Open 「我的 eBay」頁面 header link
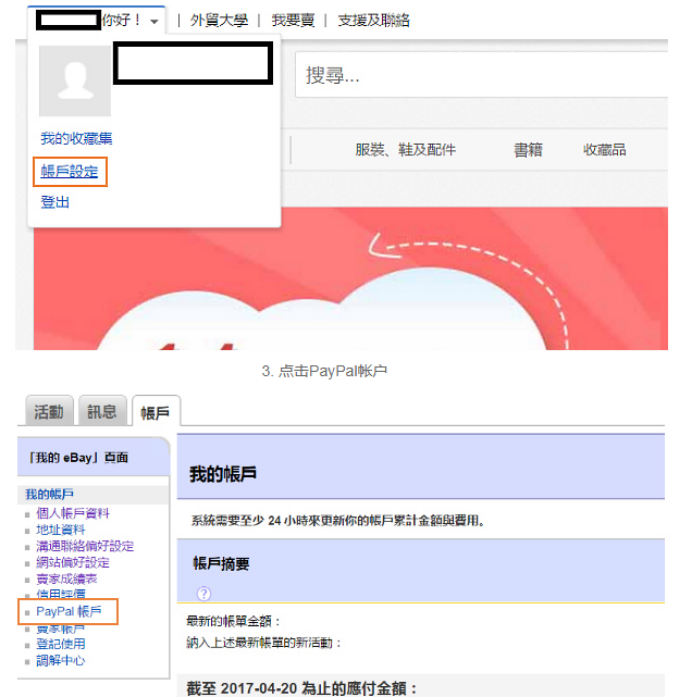The height and width of the screenshot is (698, 692). (x=78, y=458)
